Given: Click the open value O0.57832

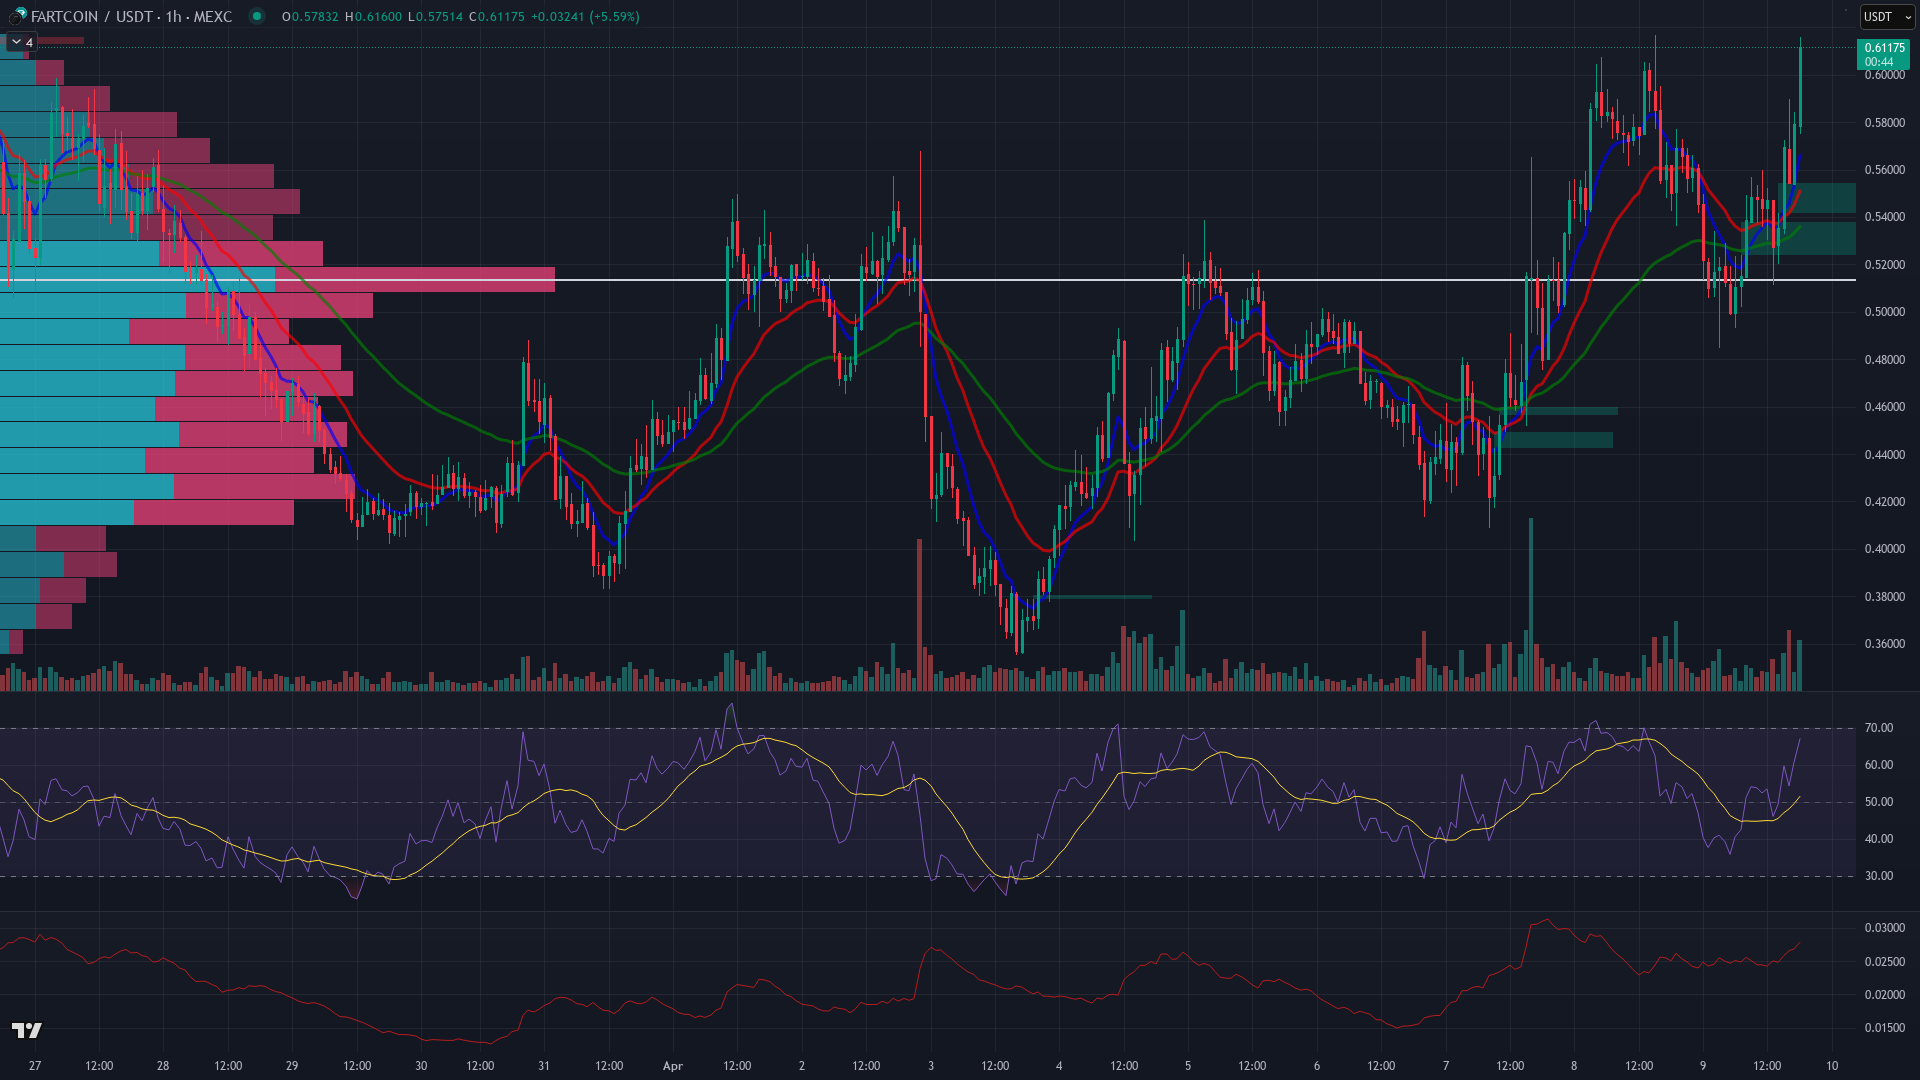Looking at the screenshot, I should (311, 16).
